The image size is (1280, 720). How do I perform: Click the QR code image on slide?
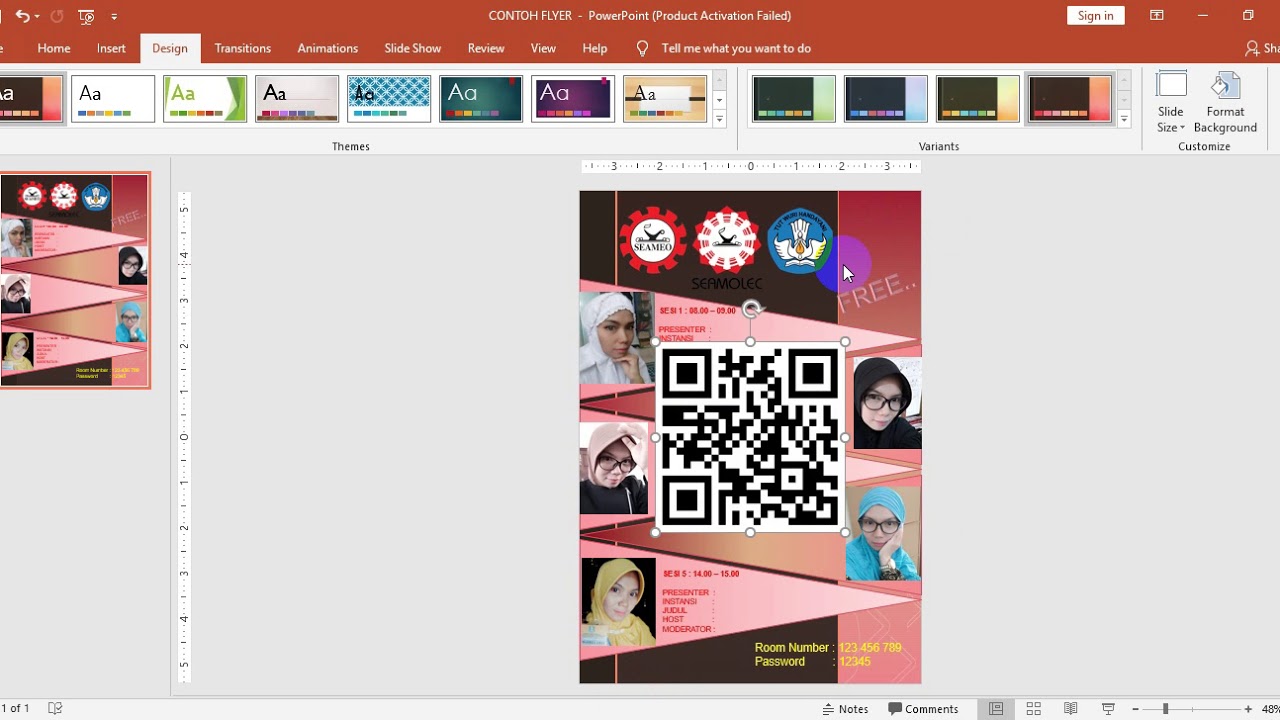750,437
